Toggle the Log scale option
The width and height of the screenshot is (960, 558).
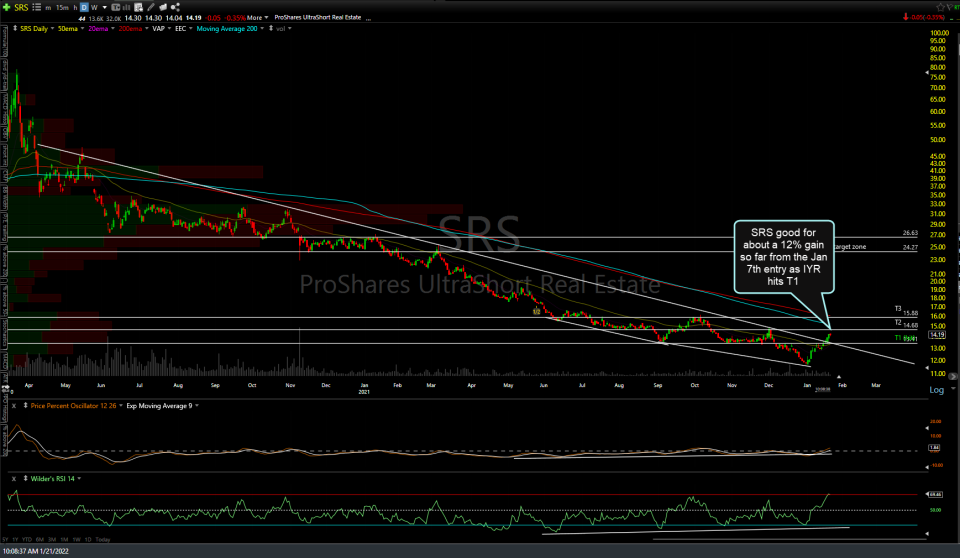click(x=937, y=389)
